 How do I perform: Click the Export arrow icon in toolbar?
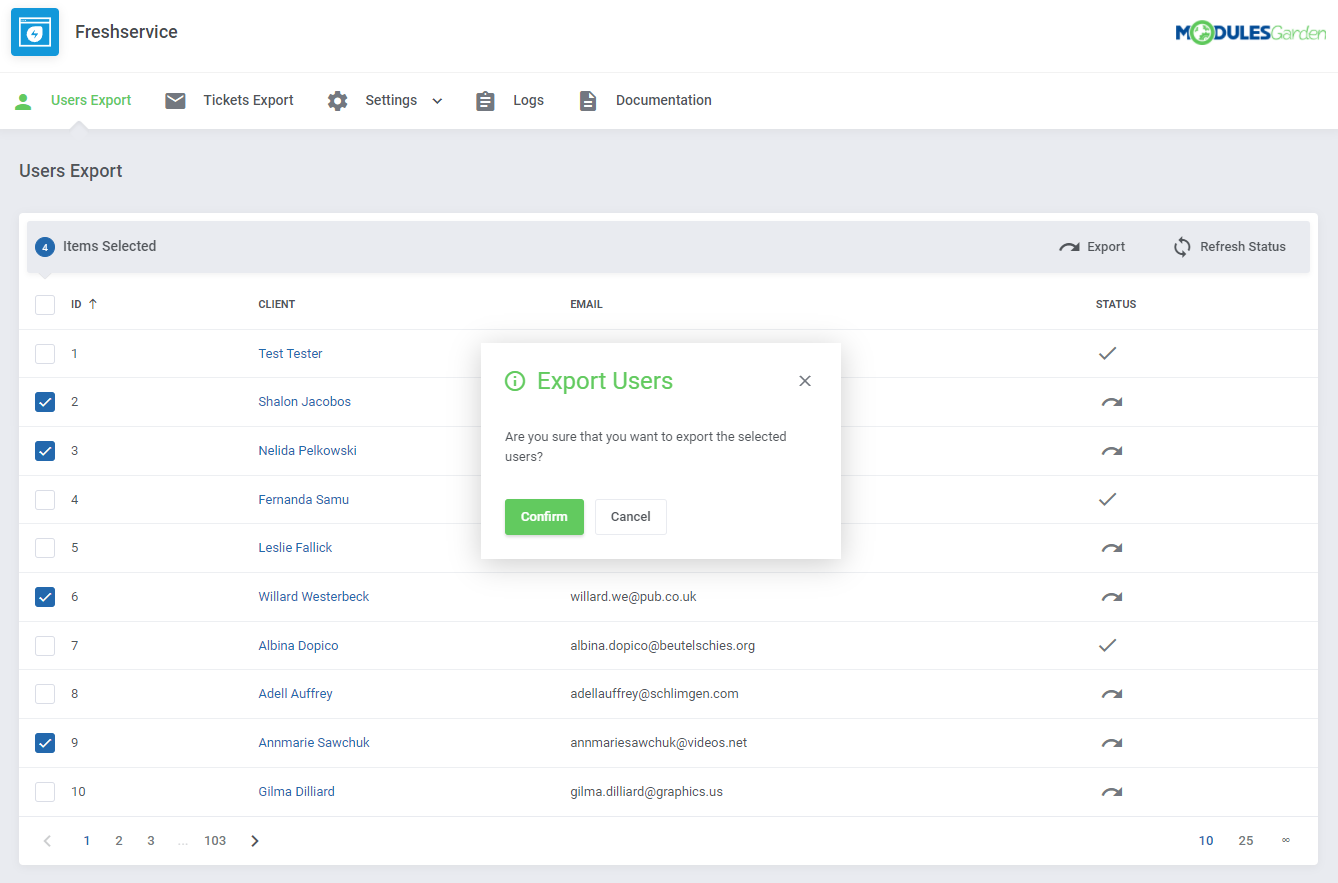[1069, 247]
